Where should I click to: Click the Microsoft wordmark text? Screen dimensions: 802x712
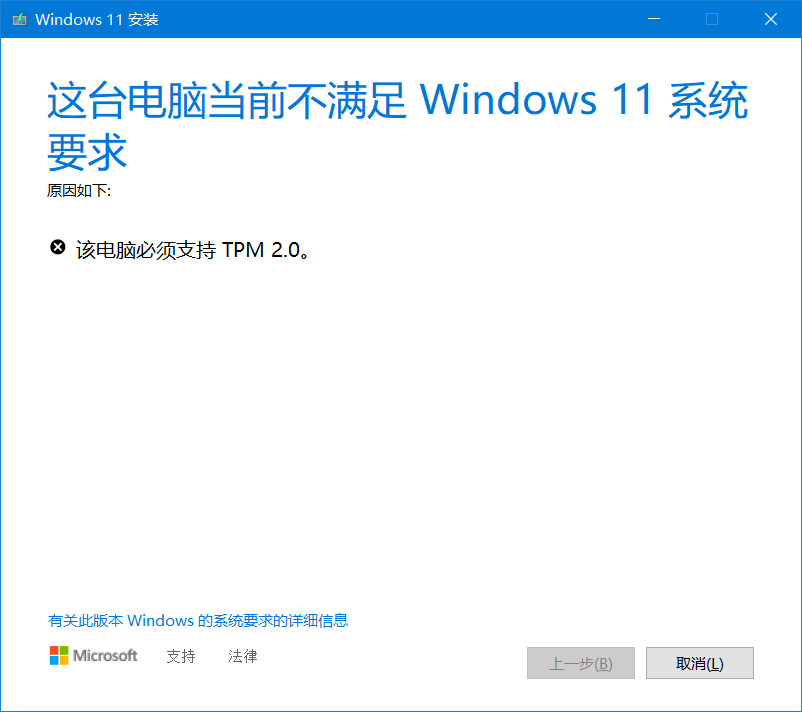(x=105, y=655)
